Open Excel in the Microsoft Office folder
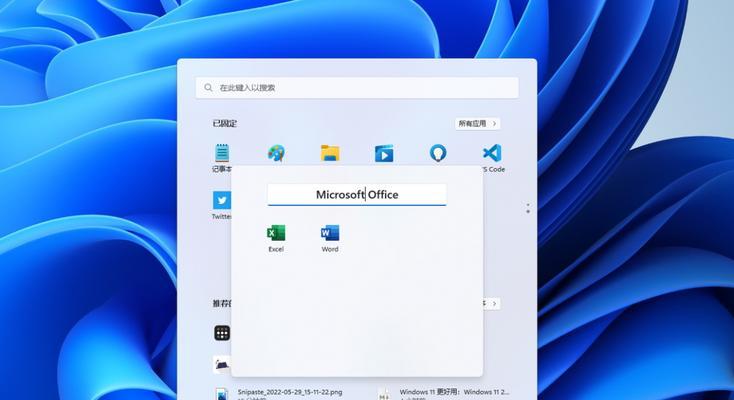Viewport: 734px width, 400px height. point(276,238)
